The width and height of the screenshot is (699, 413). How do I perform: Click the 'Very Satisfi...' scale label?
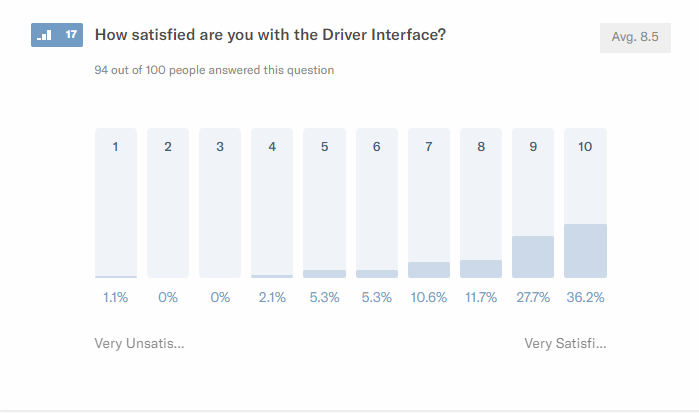pyautogui.click(x=565, y=343)
